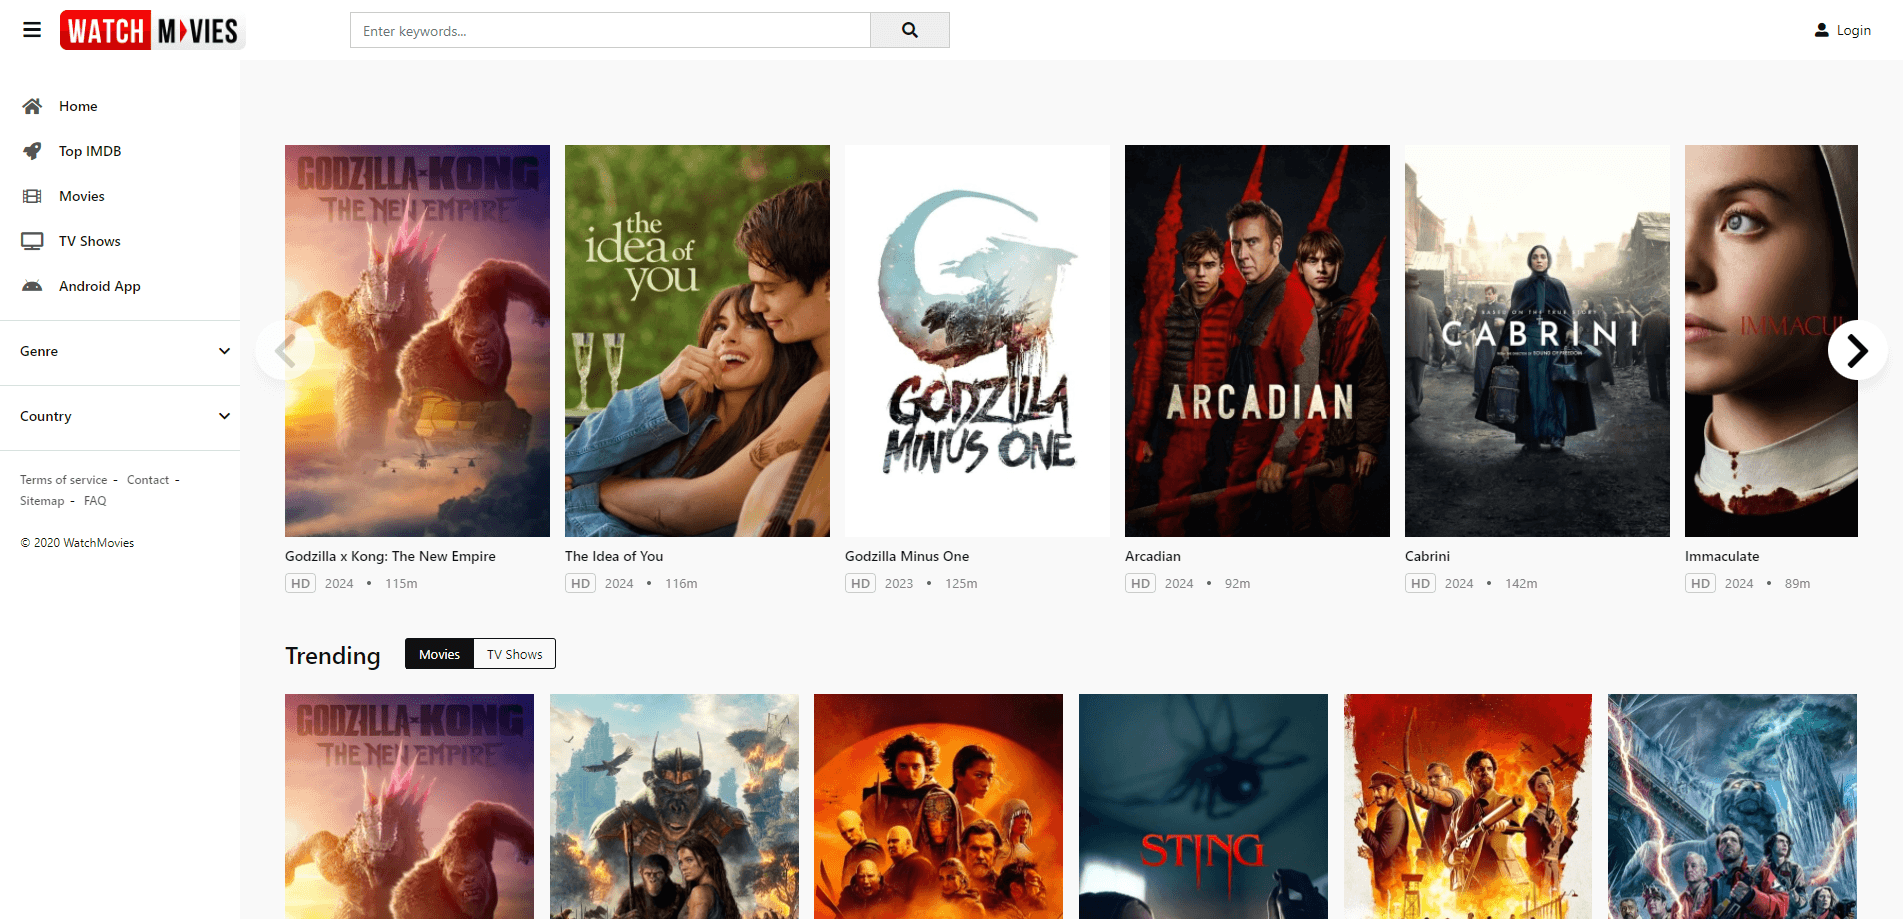Open Planet of the Apes trending poster
Viewport: 1903px width, 919px height.
coord(674,806)
